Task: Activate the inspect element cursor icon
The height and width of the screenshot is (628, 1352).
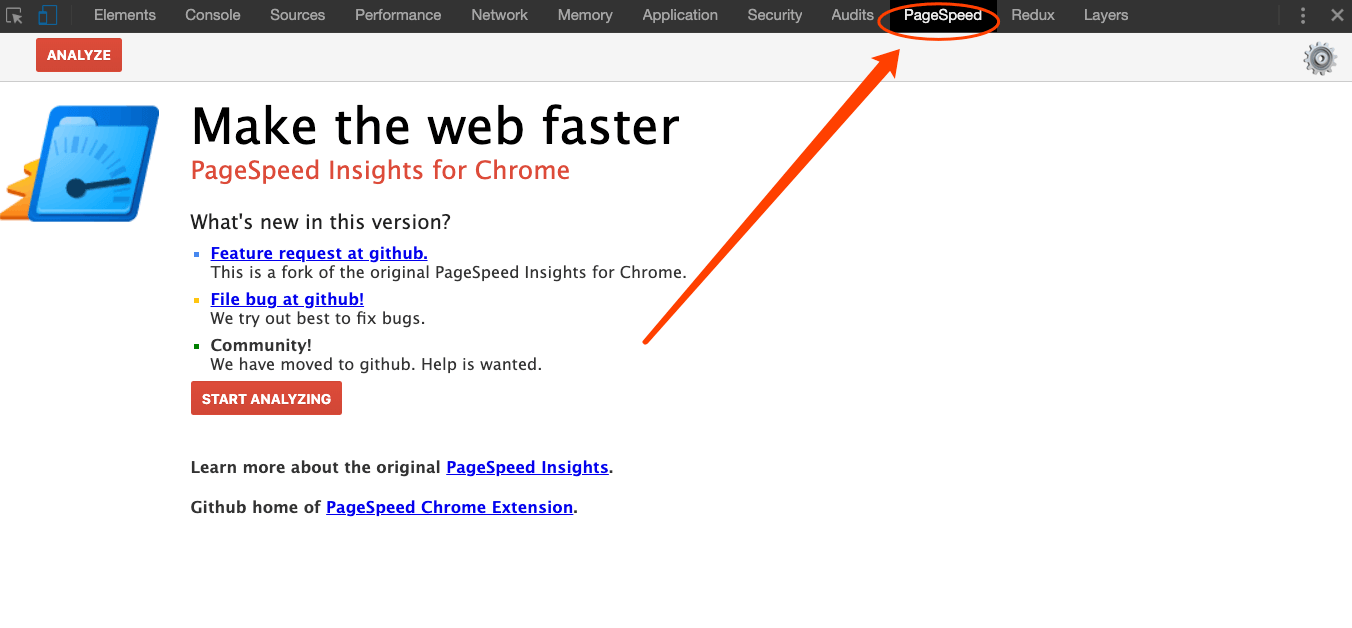Action: click(x=14, y=15)
